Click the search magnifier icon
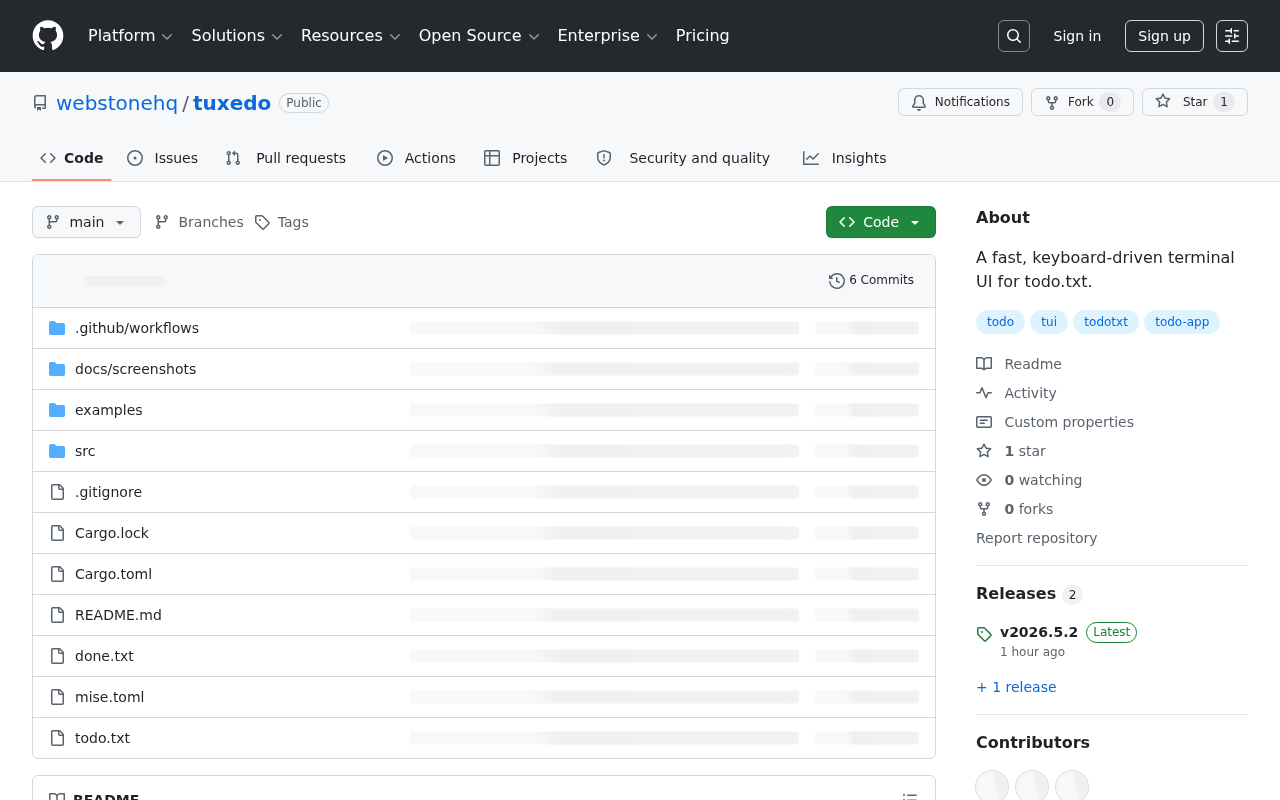 click(1014, 36)
